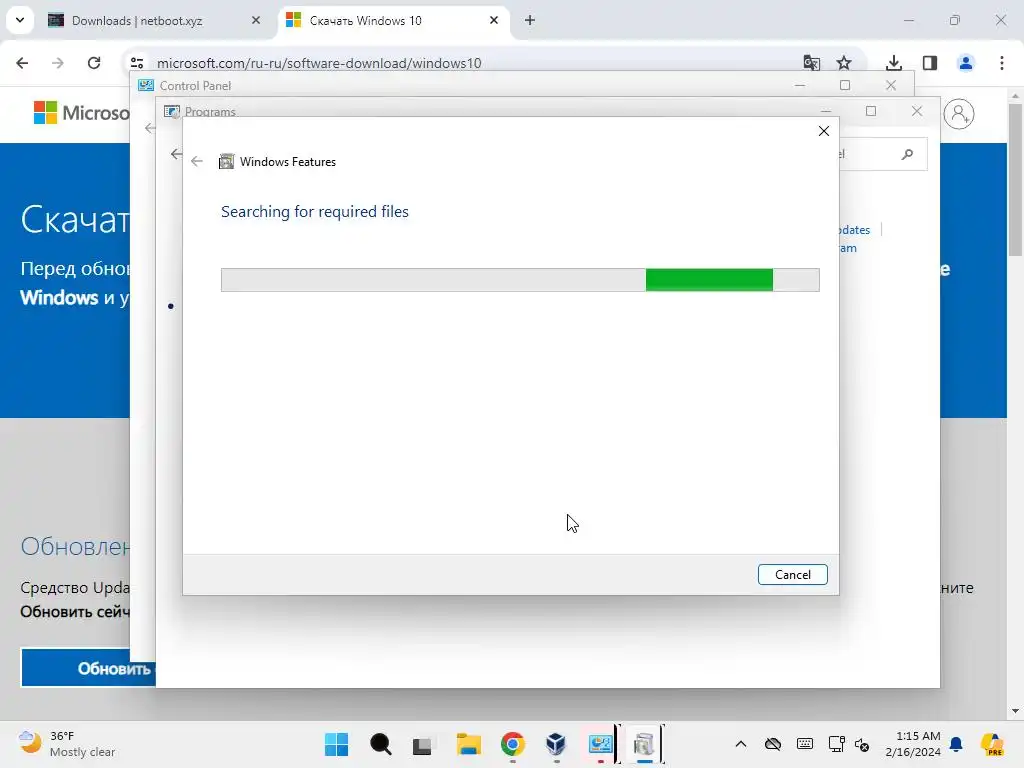Bookmark this page with the star

844,63
